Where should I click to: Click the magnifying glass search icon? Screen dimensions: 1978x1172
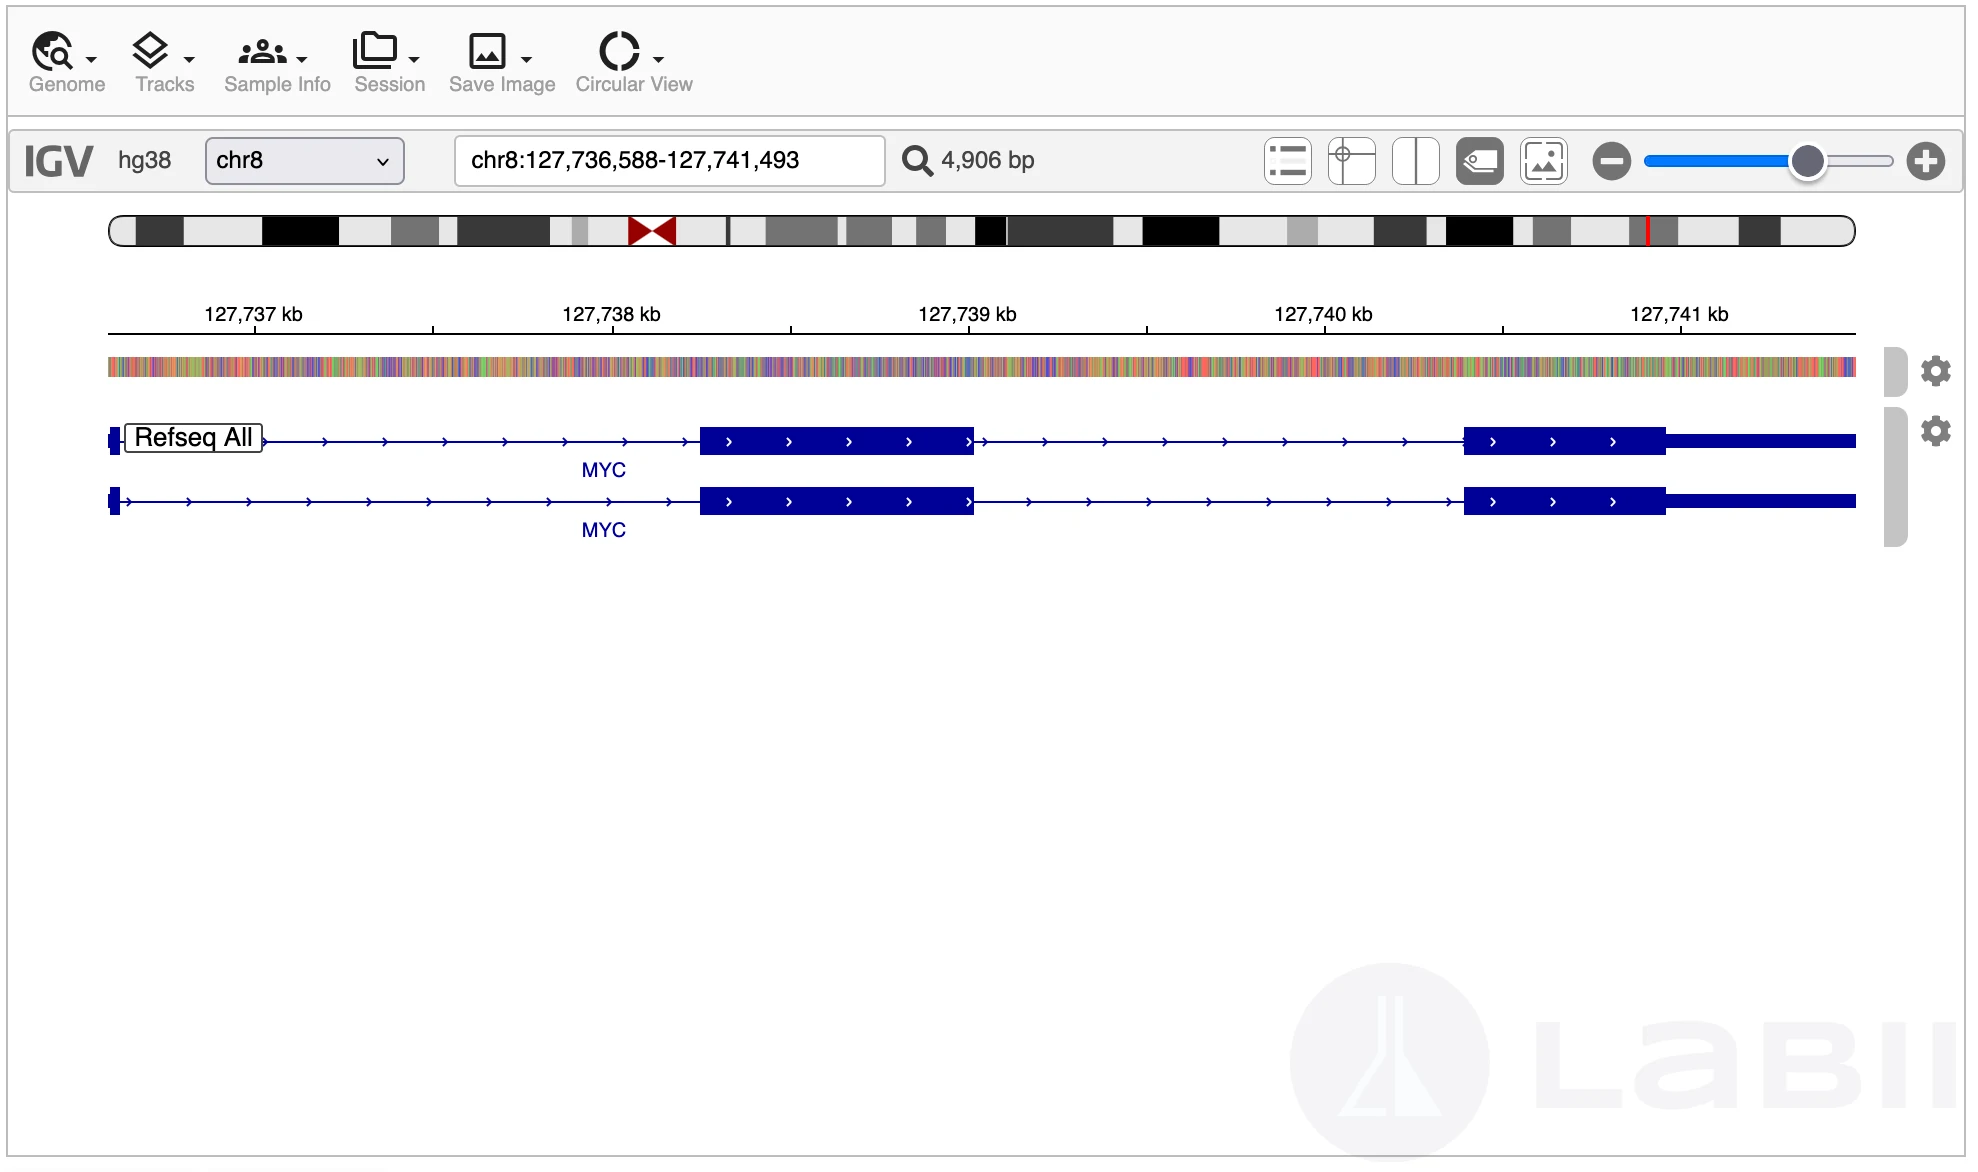tap(917, 161)
